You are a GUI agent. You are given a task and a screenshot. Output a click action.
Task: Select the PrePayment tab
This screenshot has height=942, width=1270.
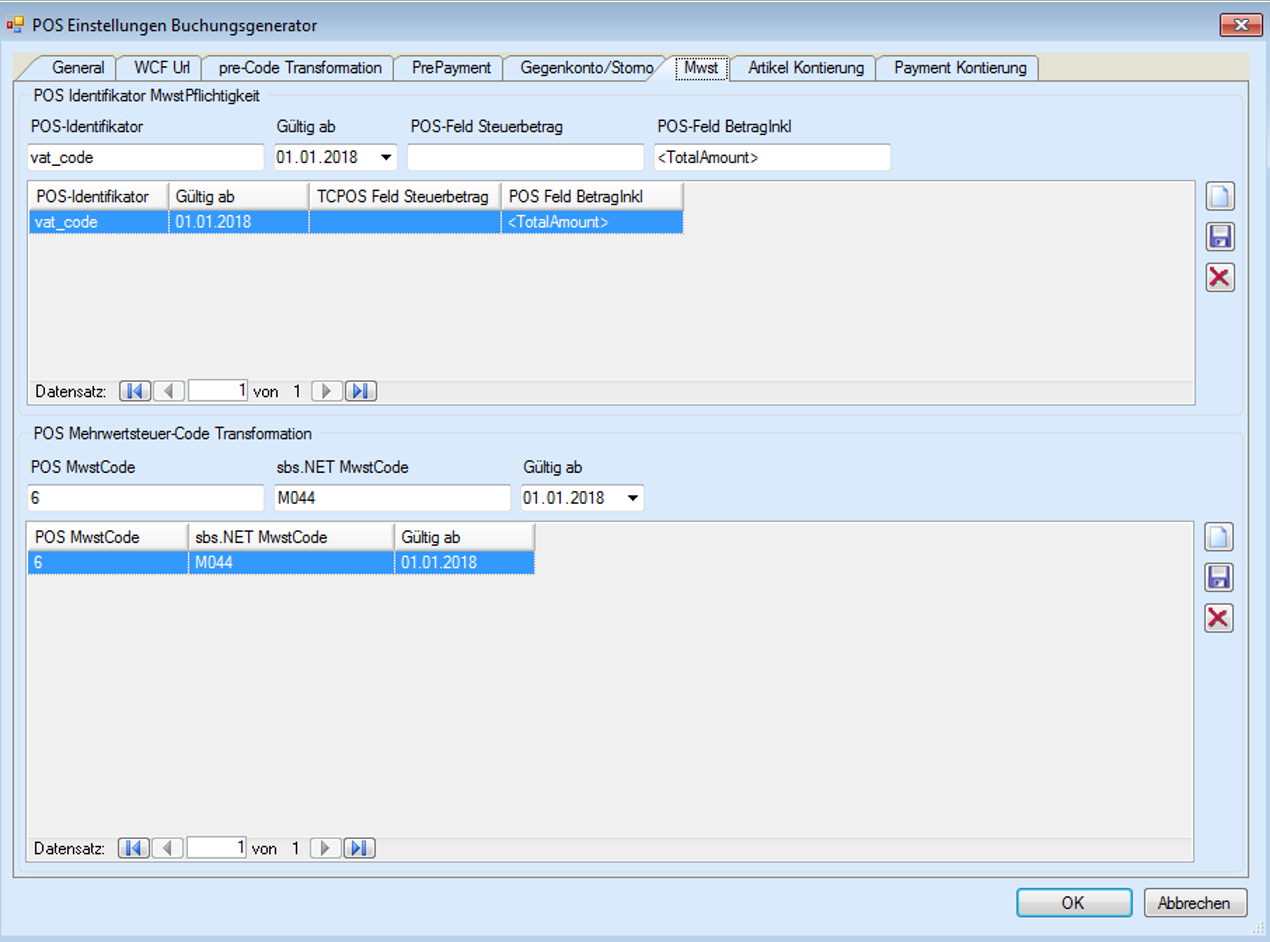(451, 68)
